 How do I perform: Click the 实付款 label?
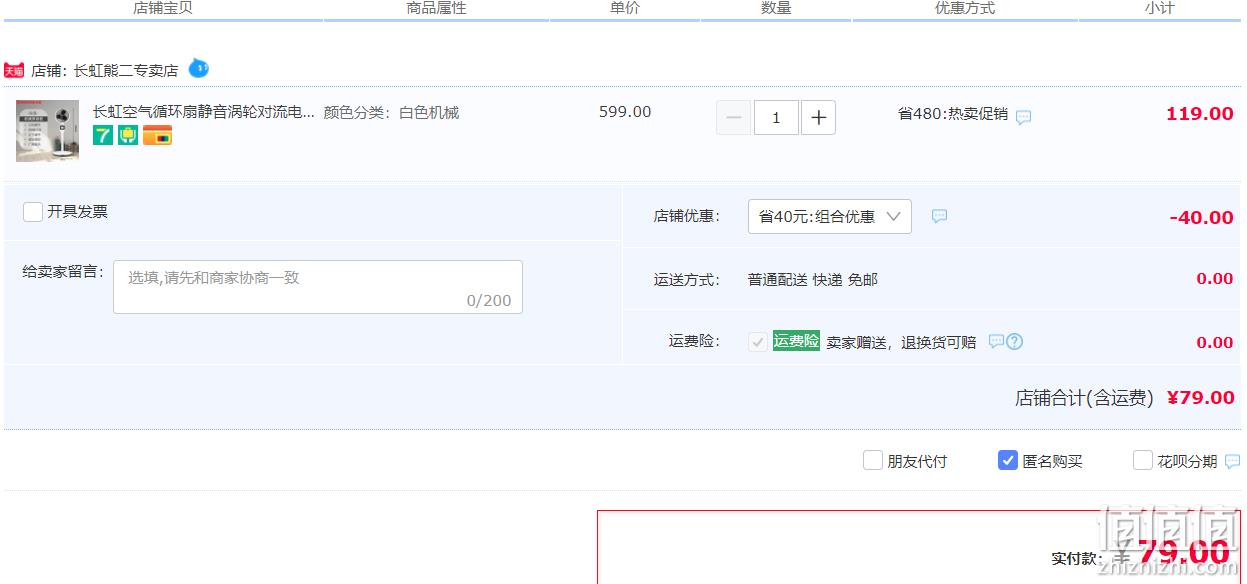[1077, 559]
